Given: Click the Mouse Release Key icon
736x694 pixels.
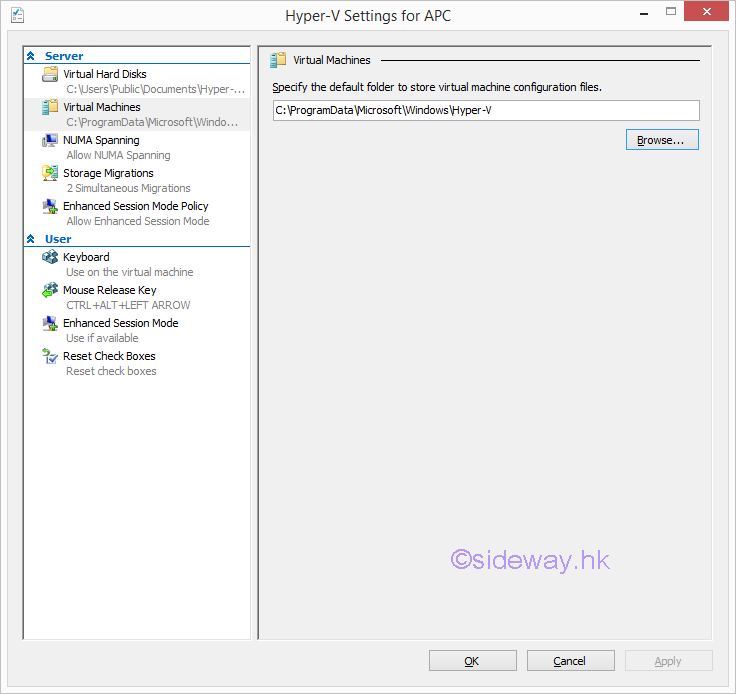Looking at the screenshot, I should 50,291.
